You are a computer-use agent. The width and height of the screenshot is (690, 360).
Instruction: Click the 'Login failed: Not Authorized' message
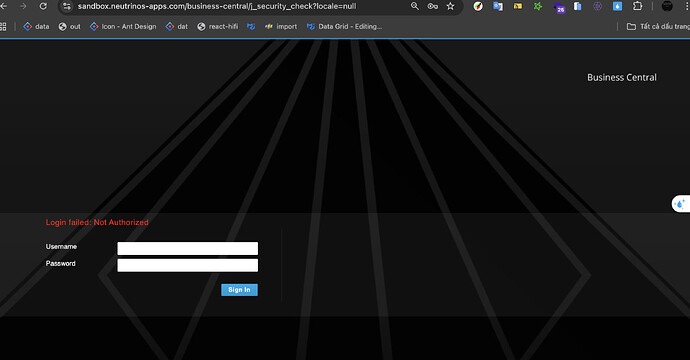pos(97,223)
